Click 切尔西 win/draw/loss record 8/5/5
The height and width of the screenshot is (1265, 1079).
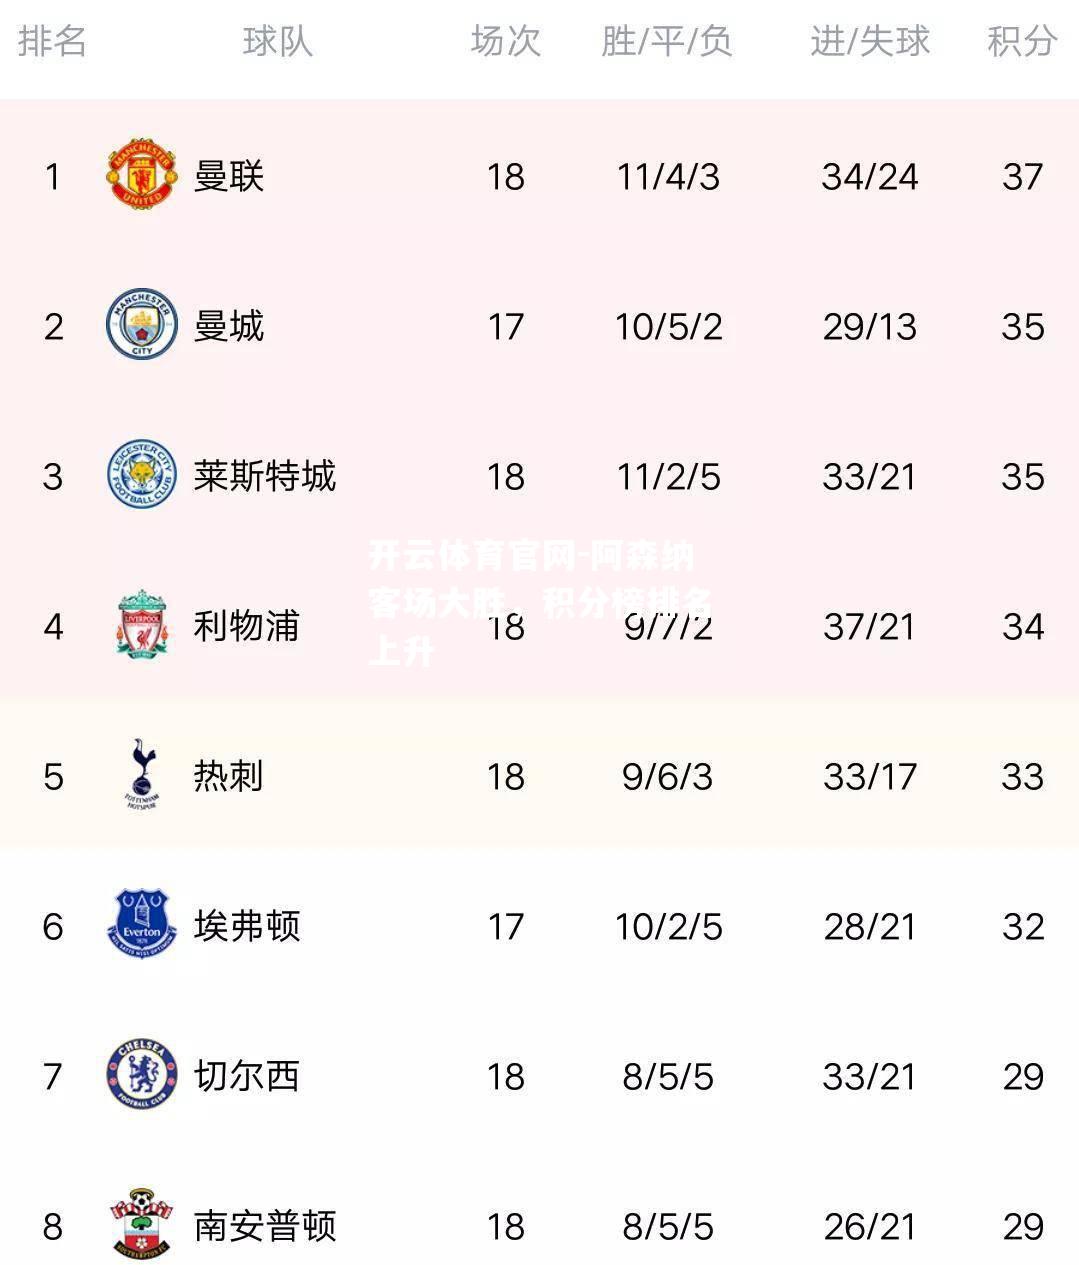[x=668, y=1076]
